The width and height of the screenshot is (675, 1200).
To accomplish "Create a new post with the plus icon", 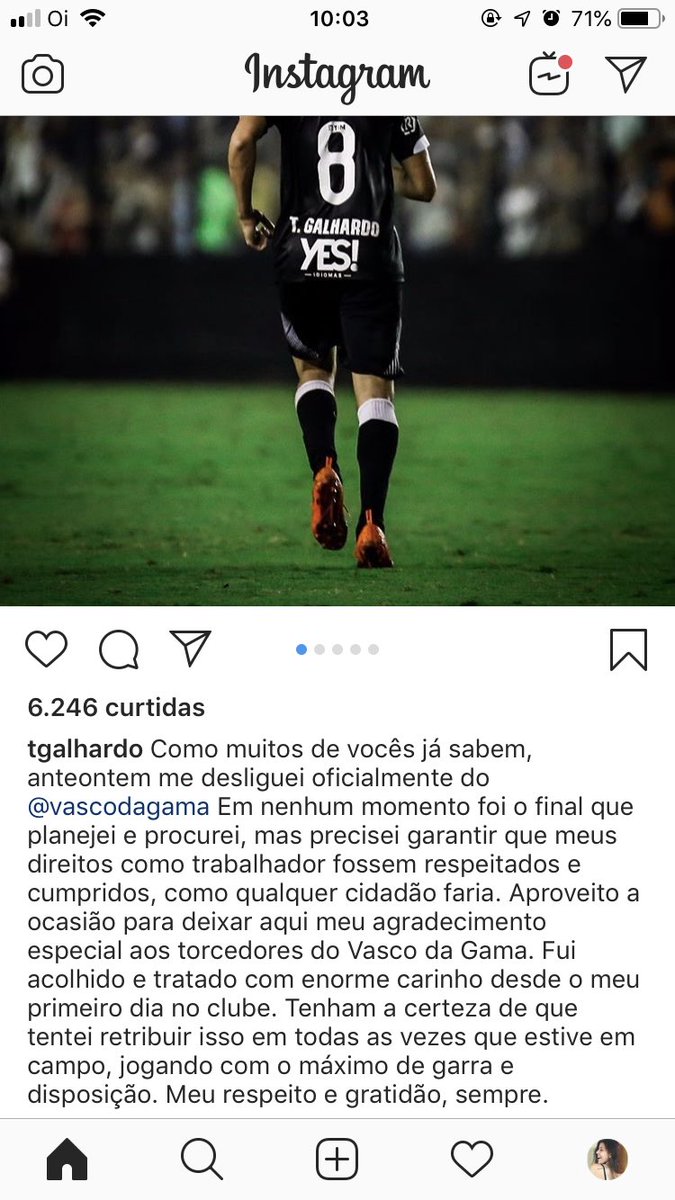I will point(337,1160).
